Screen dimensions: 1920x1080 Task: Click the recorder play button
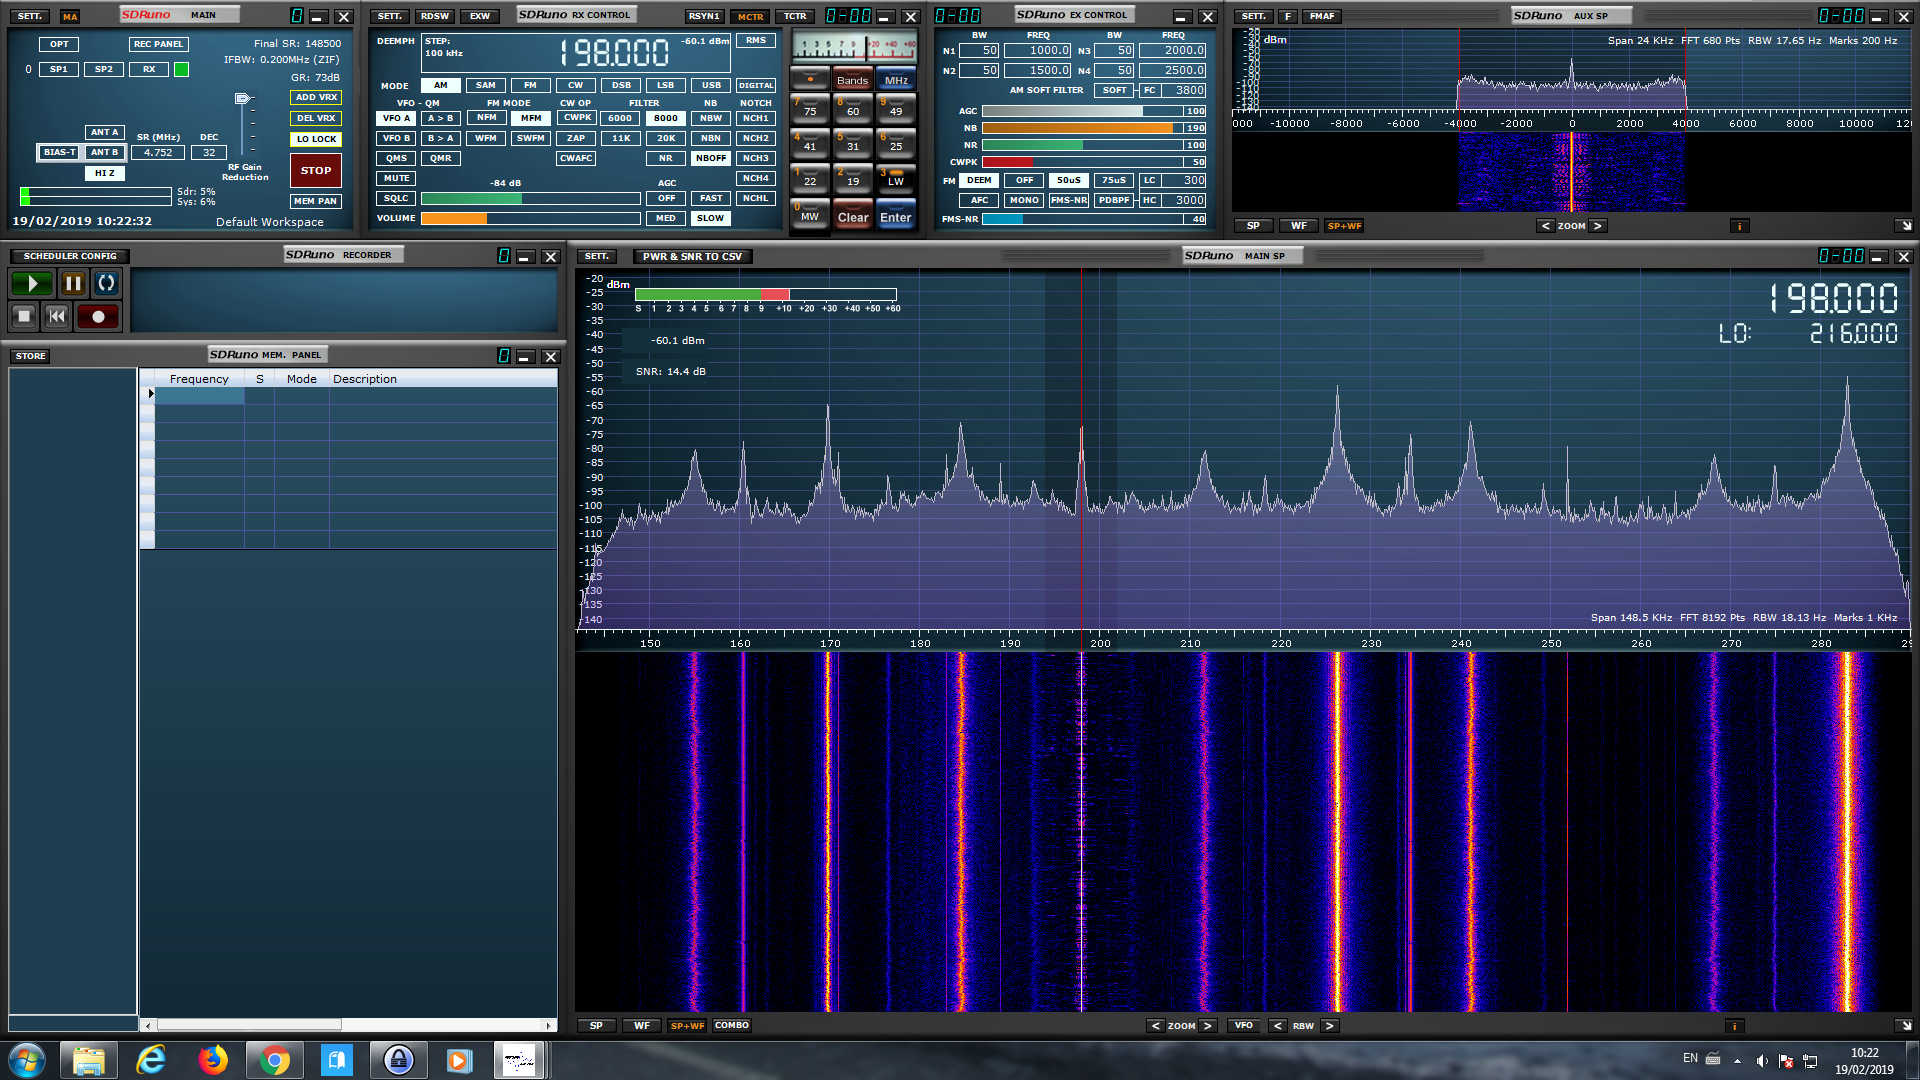pyautogui.click(x=32, y=283)
